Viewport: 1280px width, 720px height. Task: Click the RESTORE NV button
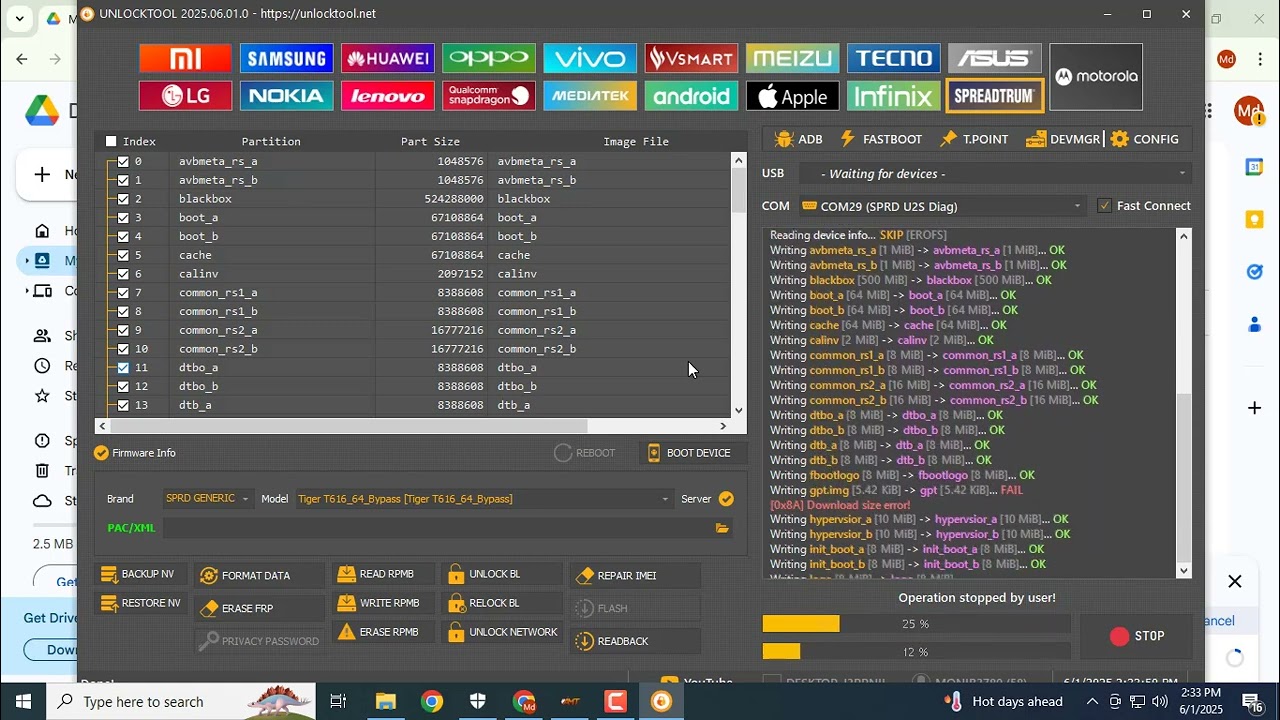pos(142,604)
